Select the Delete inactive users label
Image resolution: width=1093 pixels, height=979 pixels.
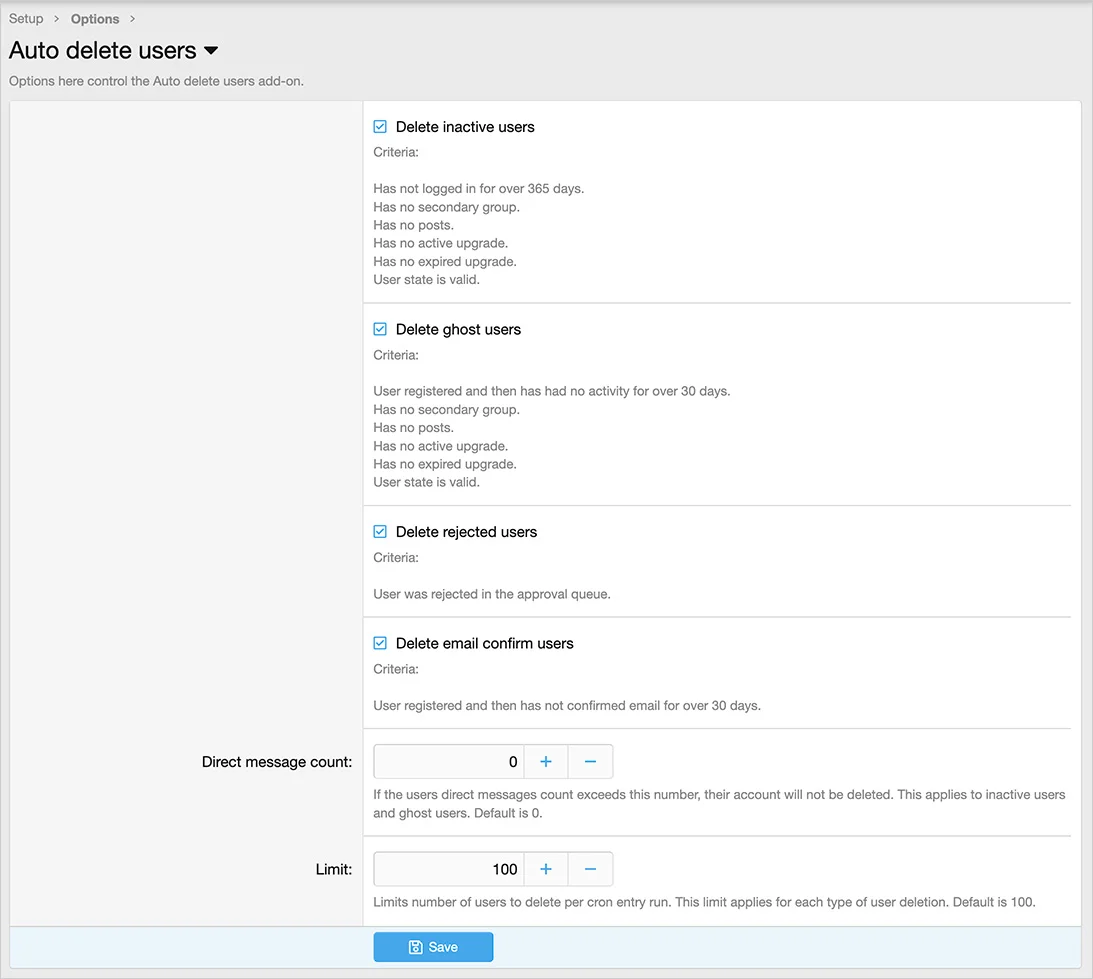click(x=465, y=127)
